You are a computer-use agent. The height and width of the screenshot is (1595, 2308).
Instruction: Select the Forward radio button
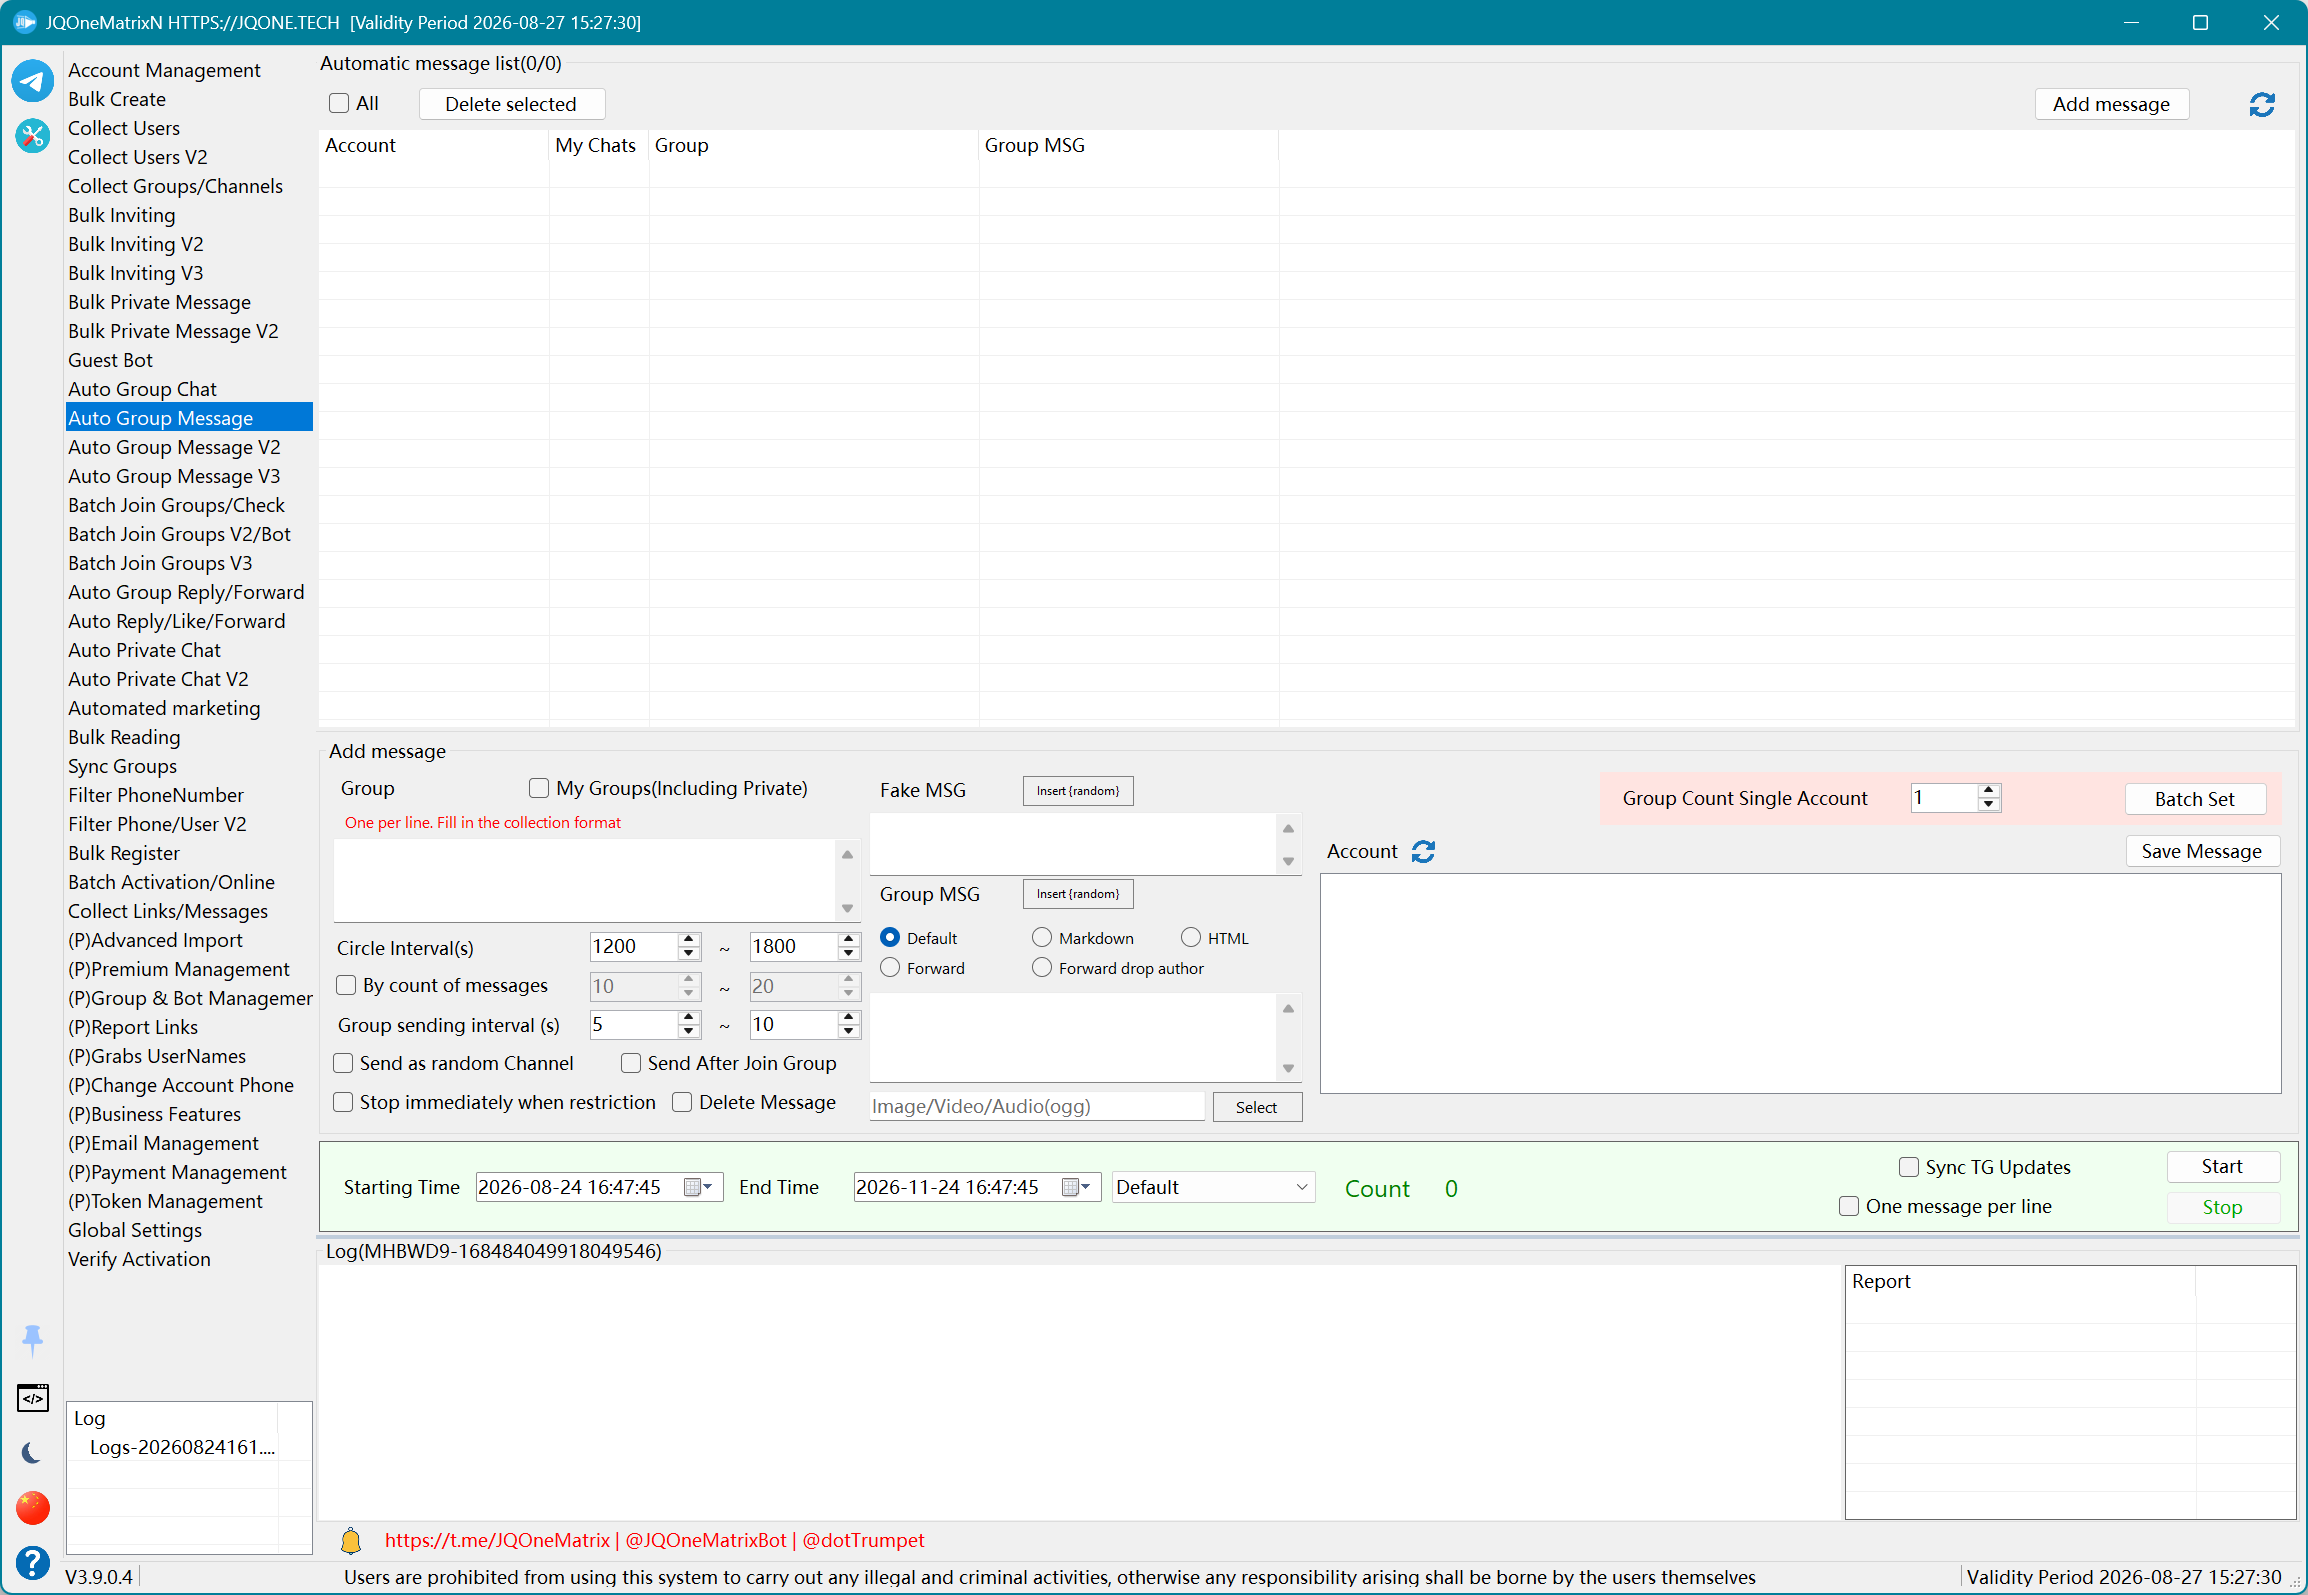pyautogui.click(x=890, y=968)
